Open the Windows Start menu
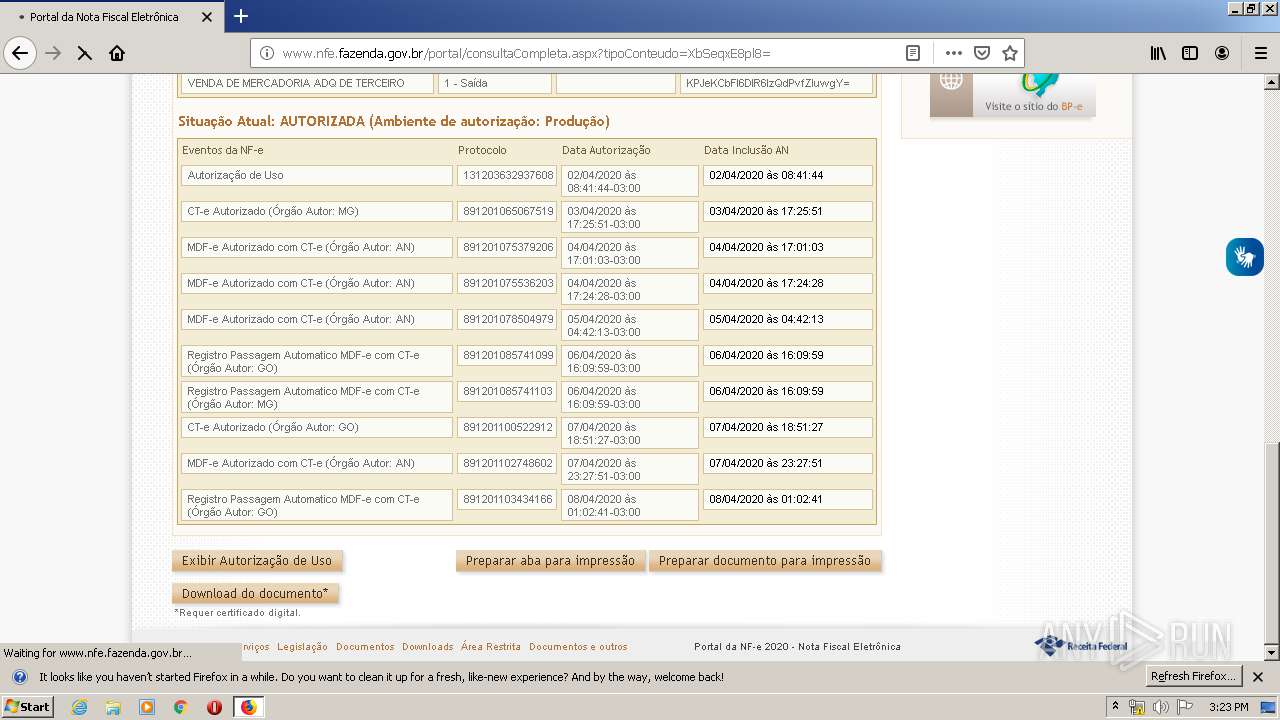This screenshot has height=720, width=1280. click(x=28, y=707)
